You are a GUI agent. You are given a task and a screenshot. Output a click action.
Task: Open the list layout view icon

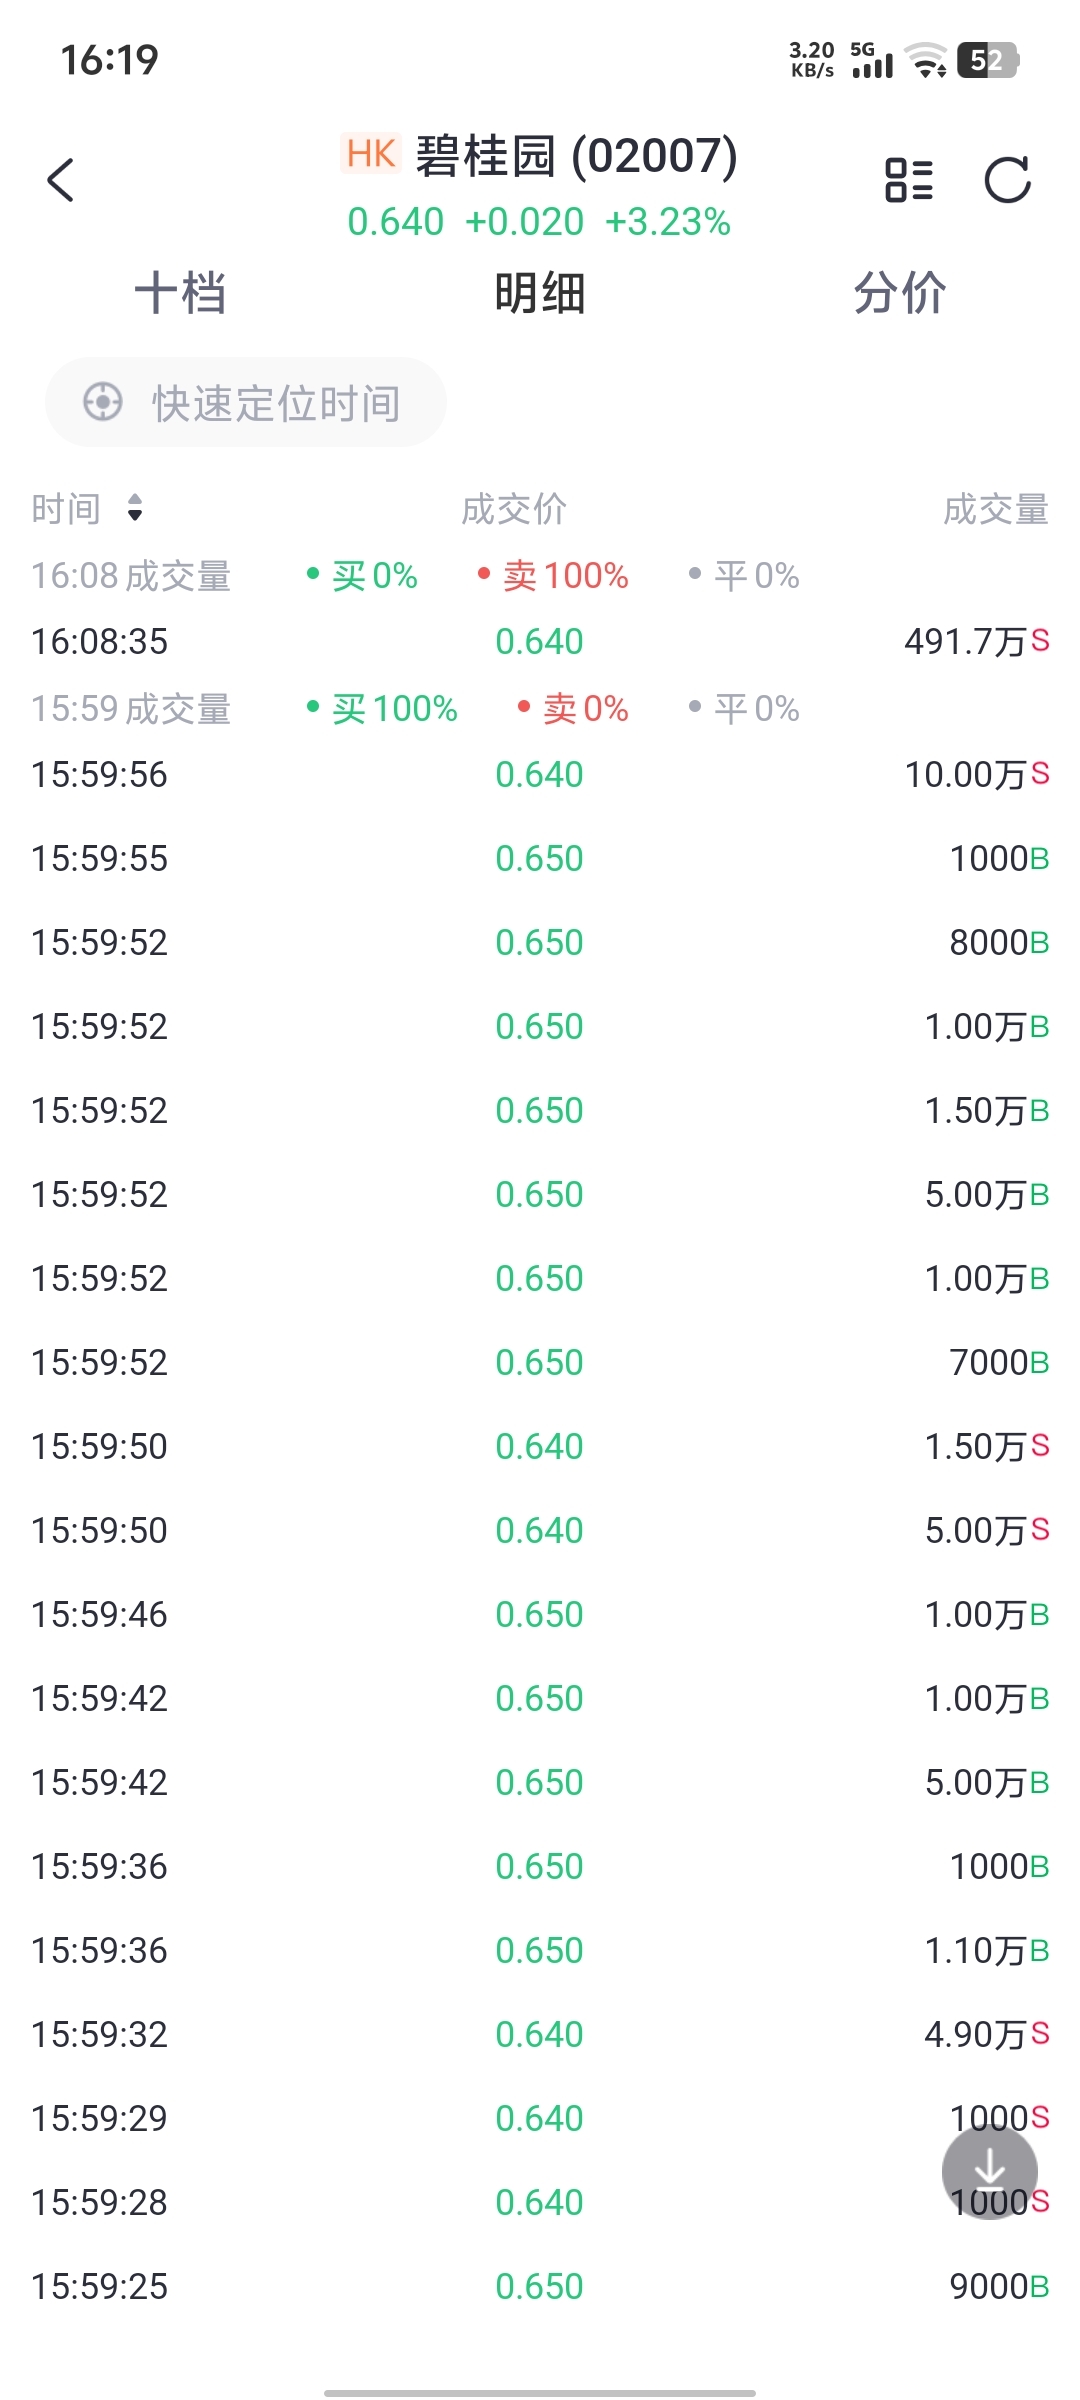pyautogui.click(x=909, y=180)
